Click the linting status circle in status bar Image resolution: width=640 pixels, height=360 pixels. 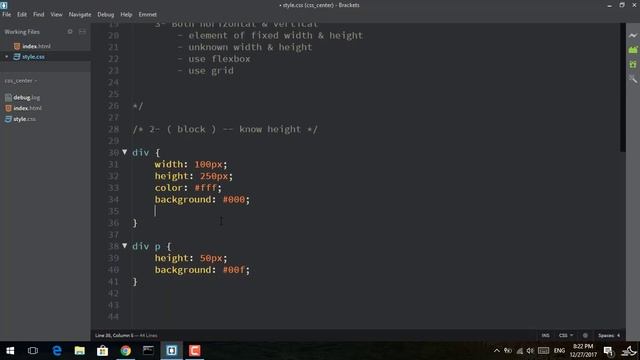point(585,335)
